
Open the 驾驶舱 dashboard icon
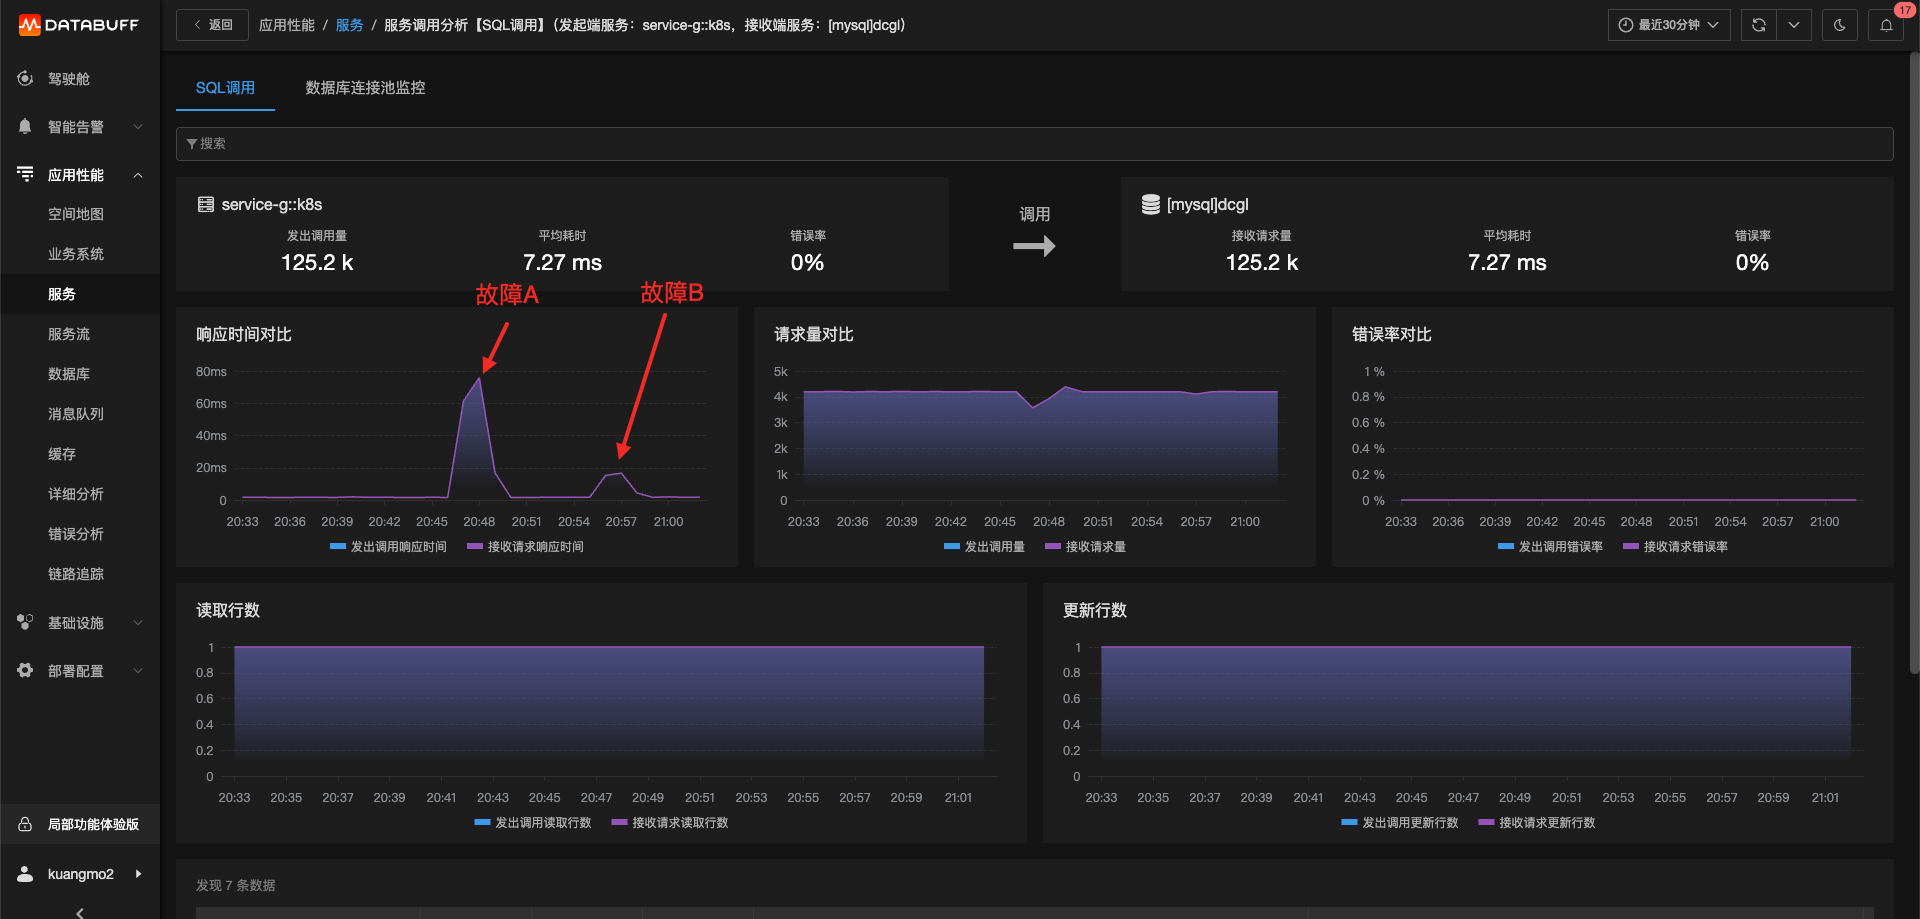(25, 78)
